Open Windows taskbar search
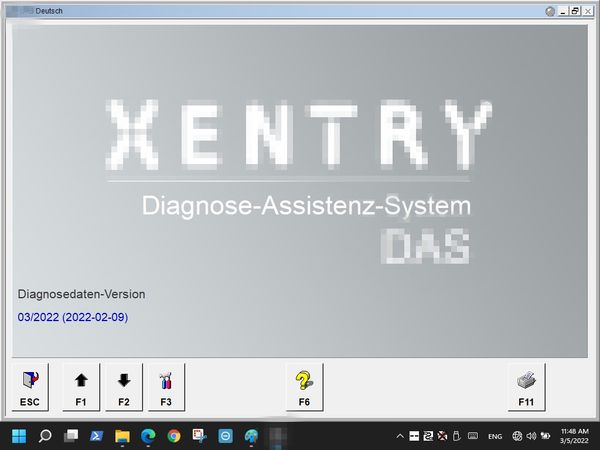This screenshot has height=450, width=600. coord(45,436)
